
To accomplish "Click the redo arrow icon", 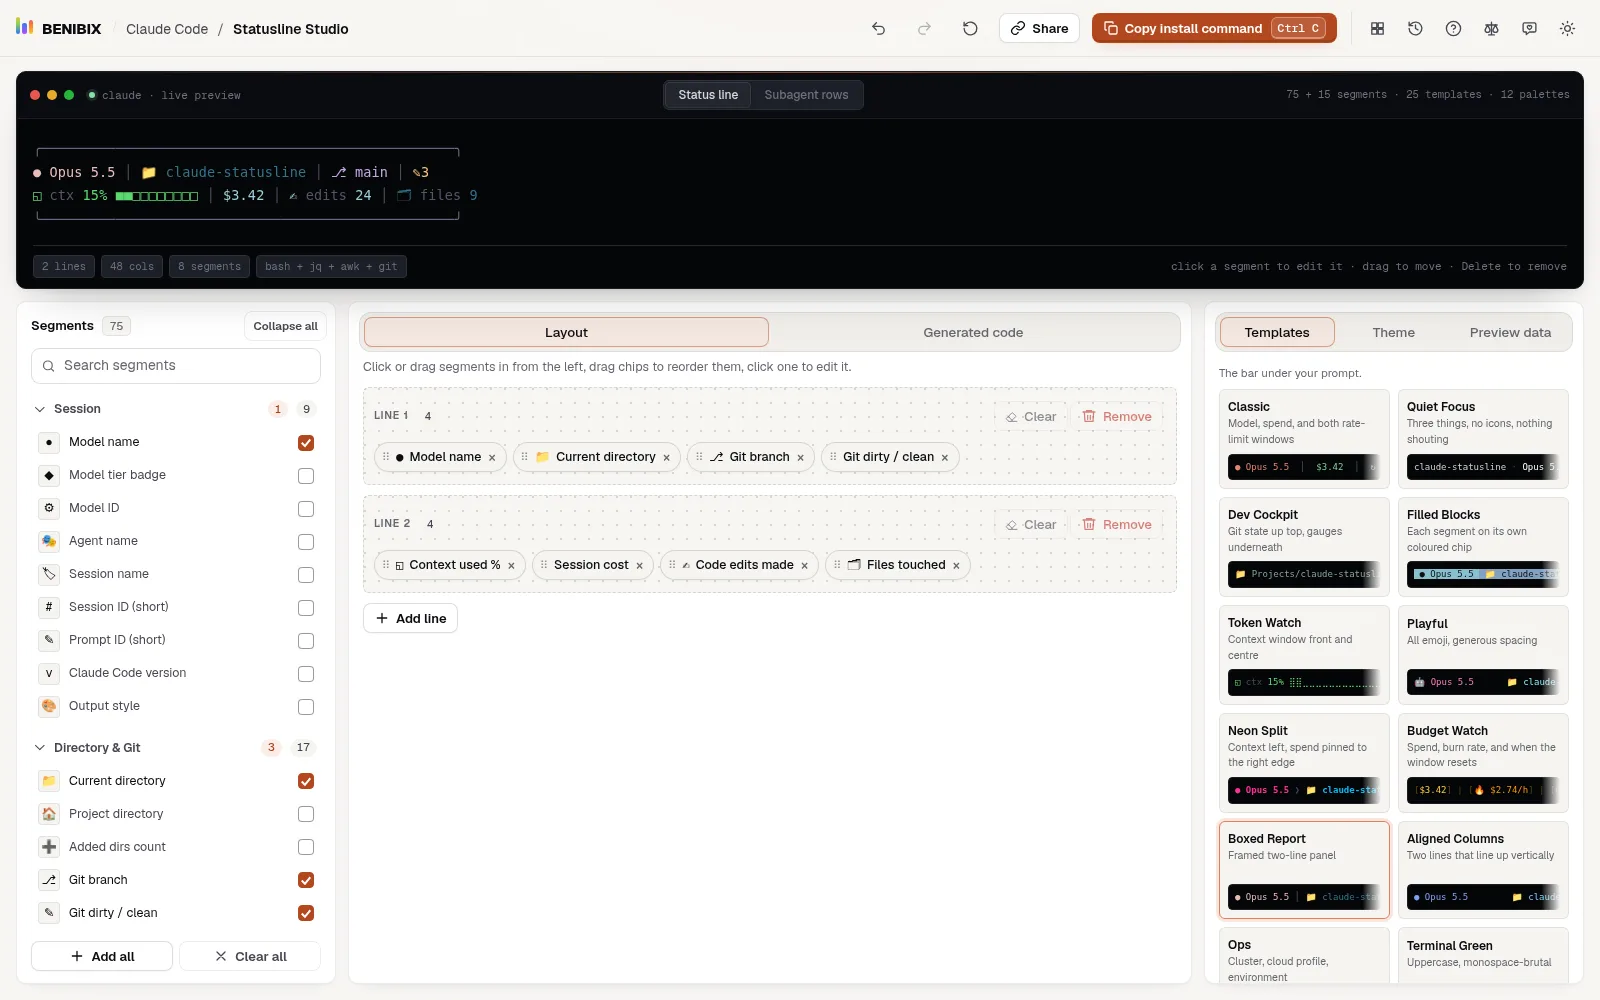I will (x=924, y=29).
